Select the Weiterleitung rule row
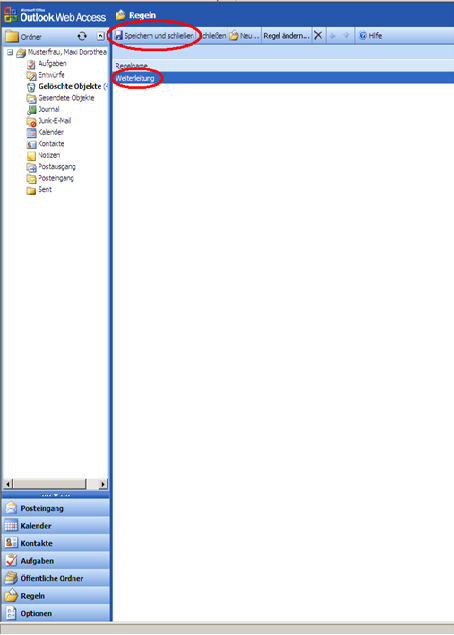The image size is (454, 635). click(x=283, y=78)
